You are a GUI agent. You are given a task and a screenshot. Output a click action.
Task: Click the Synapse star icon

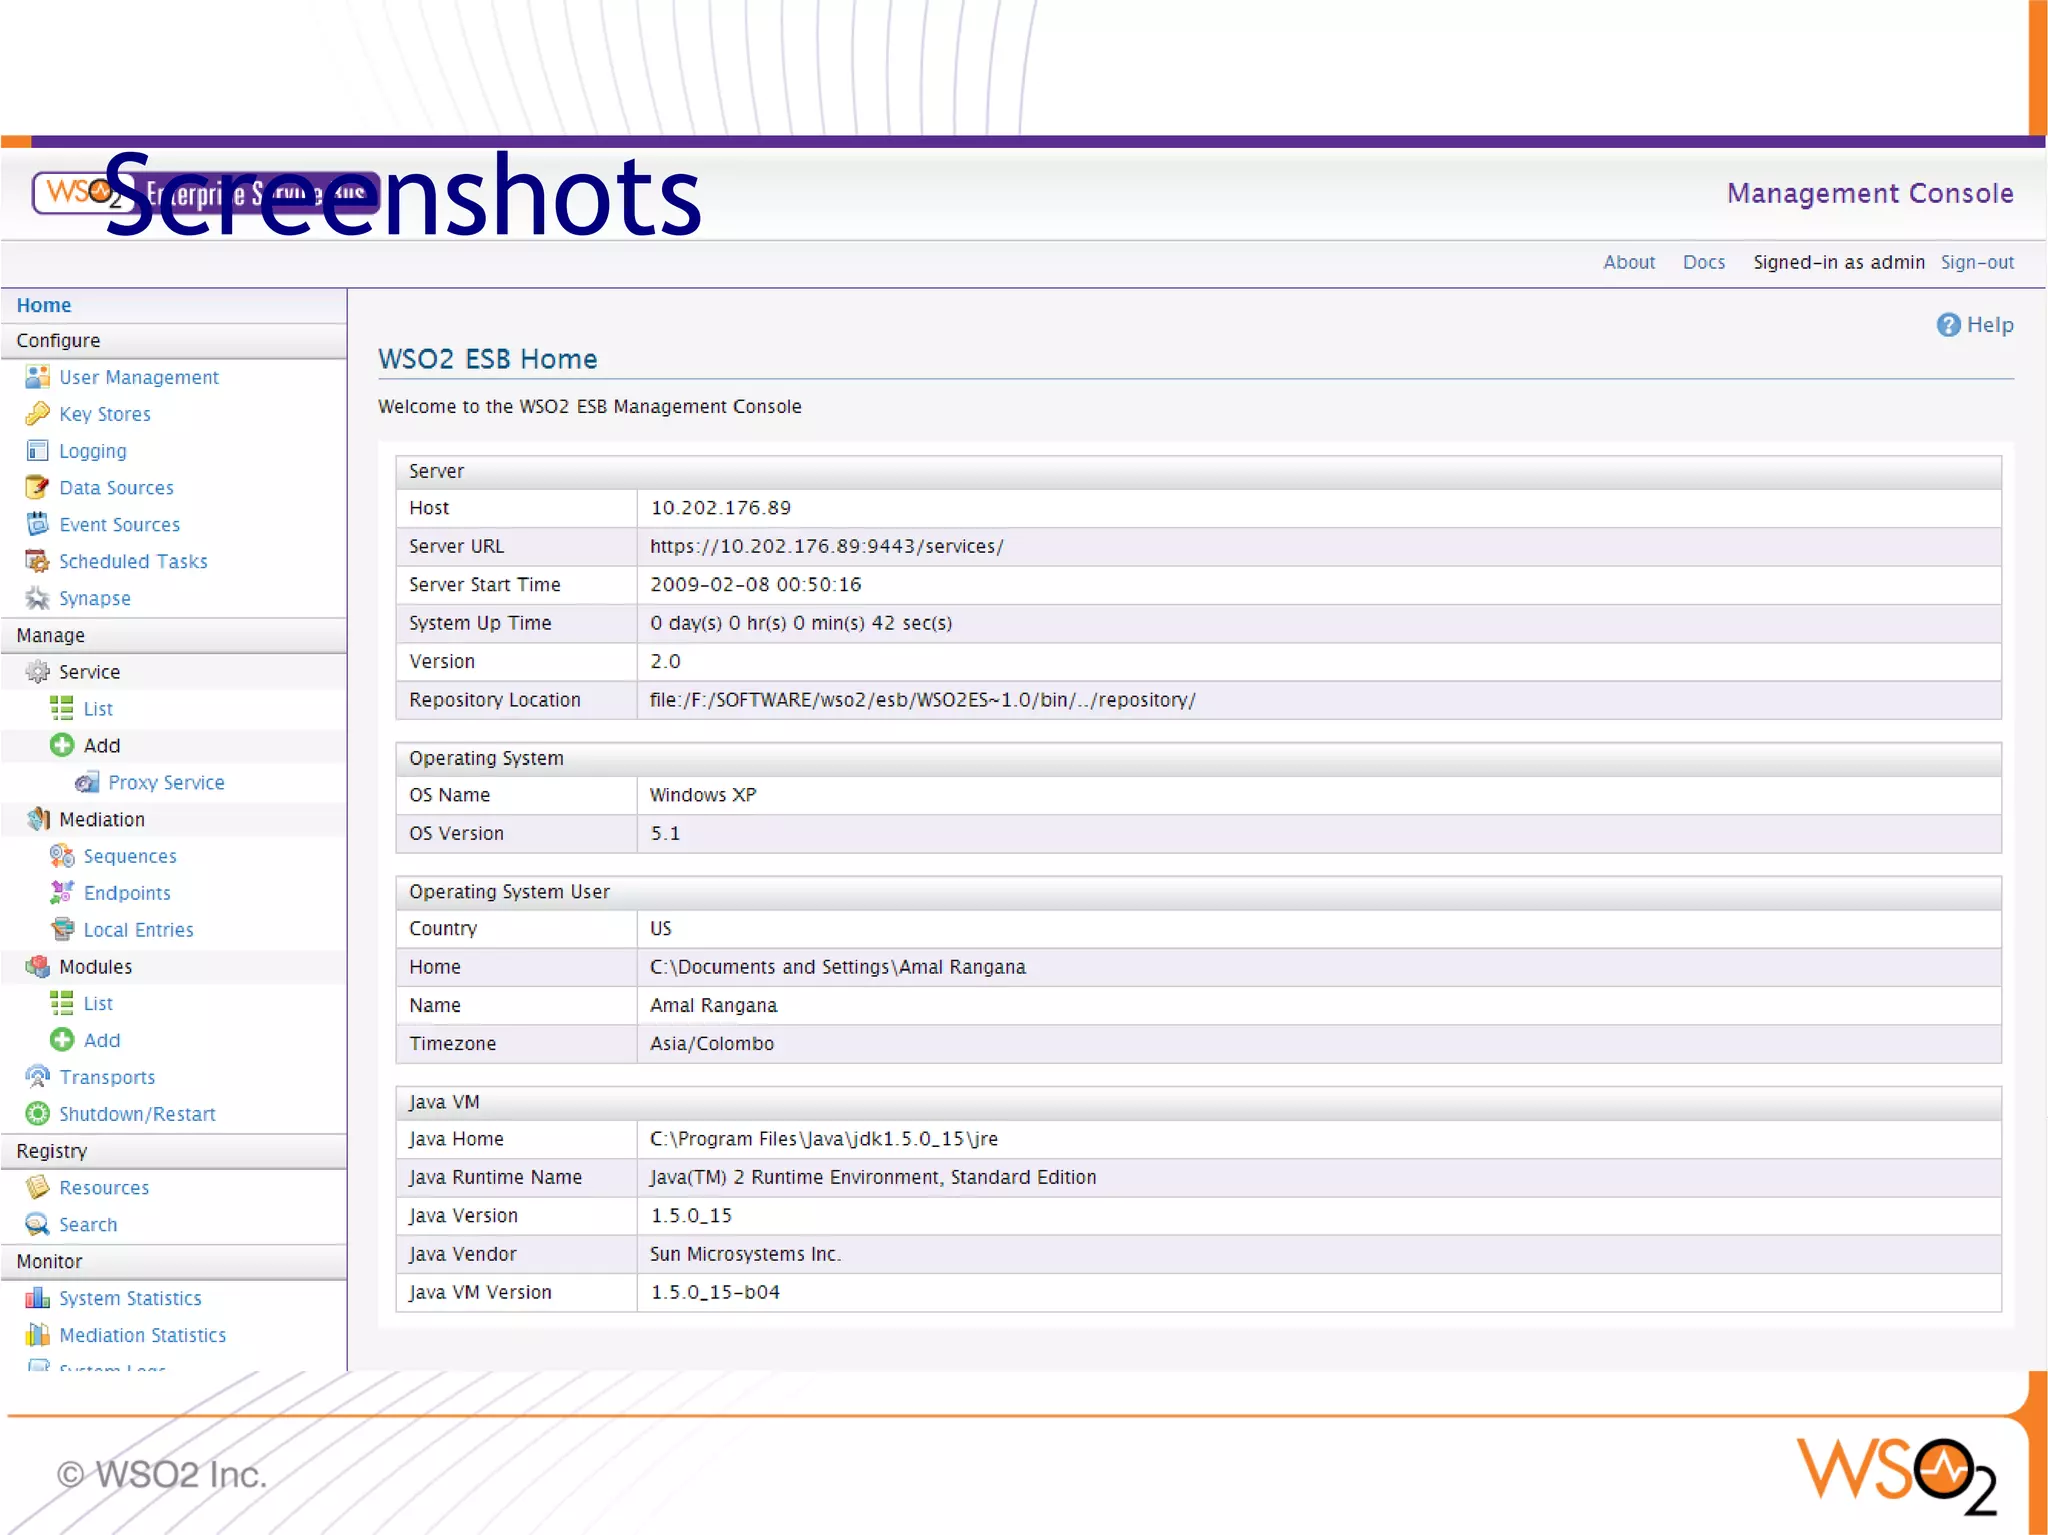(x=37, y=598)
